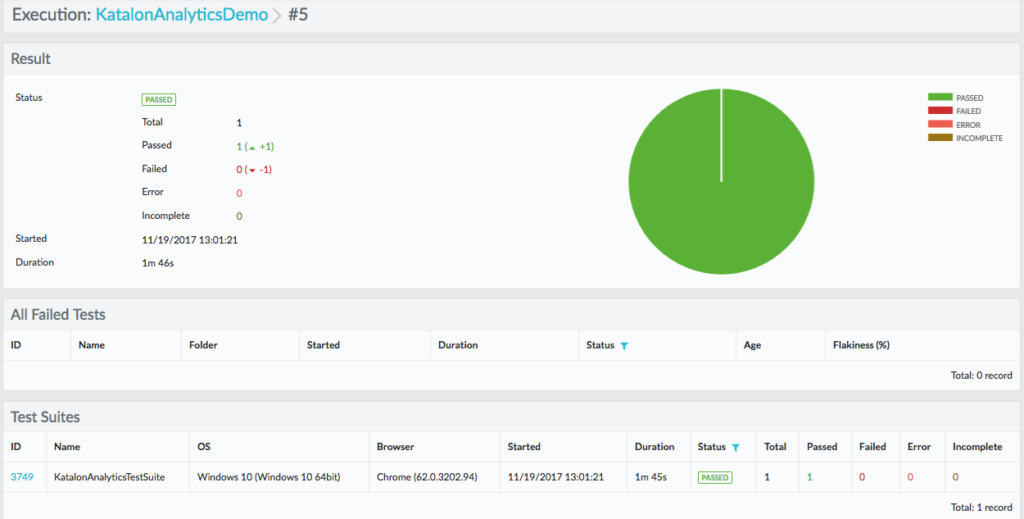Click the Result panel heading

pos(31,59)
